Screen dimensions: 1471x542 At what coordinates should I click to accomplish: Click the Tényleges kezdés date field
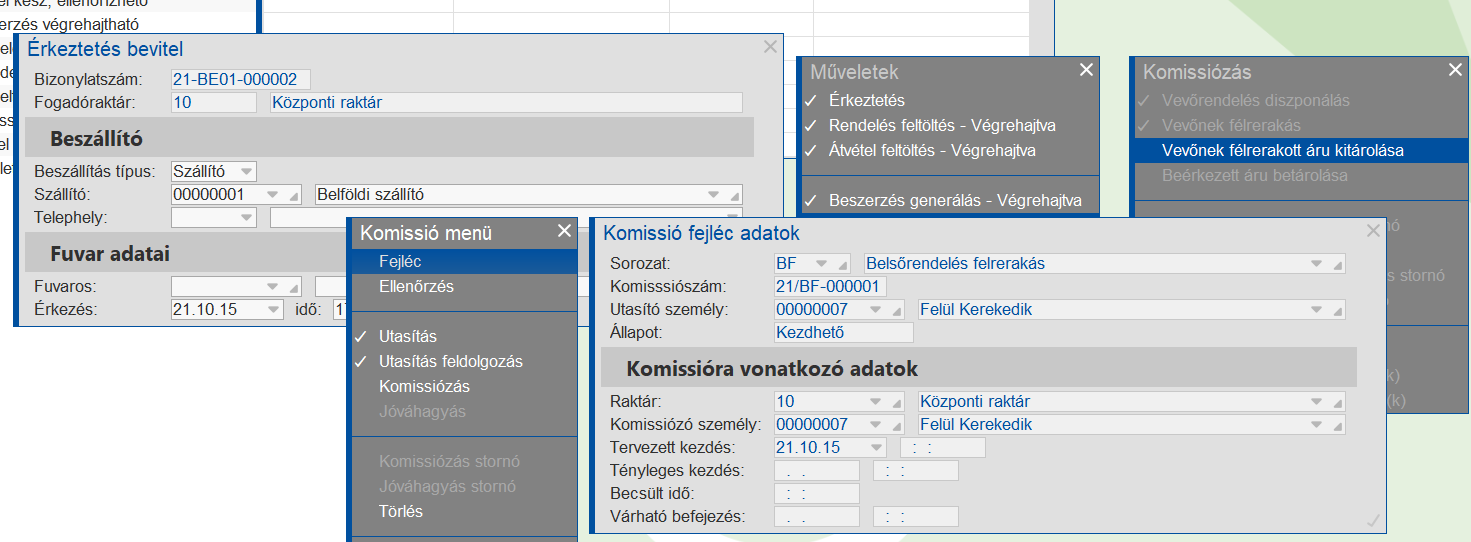[x=817, y=471]
